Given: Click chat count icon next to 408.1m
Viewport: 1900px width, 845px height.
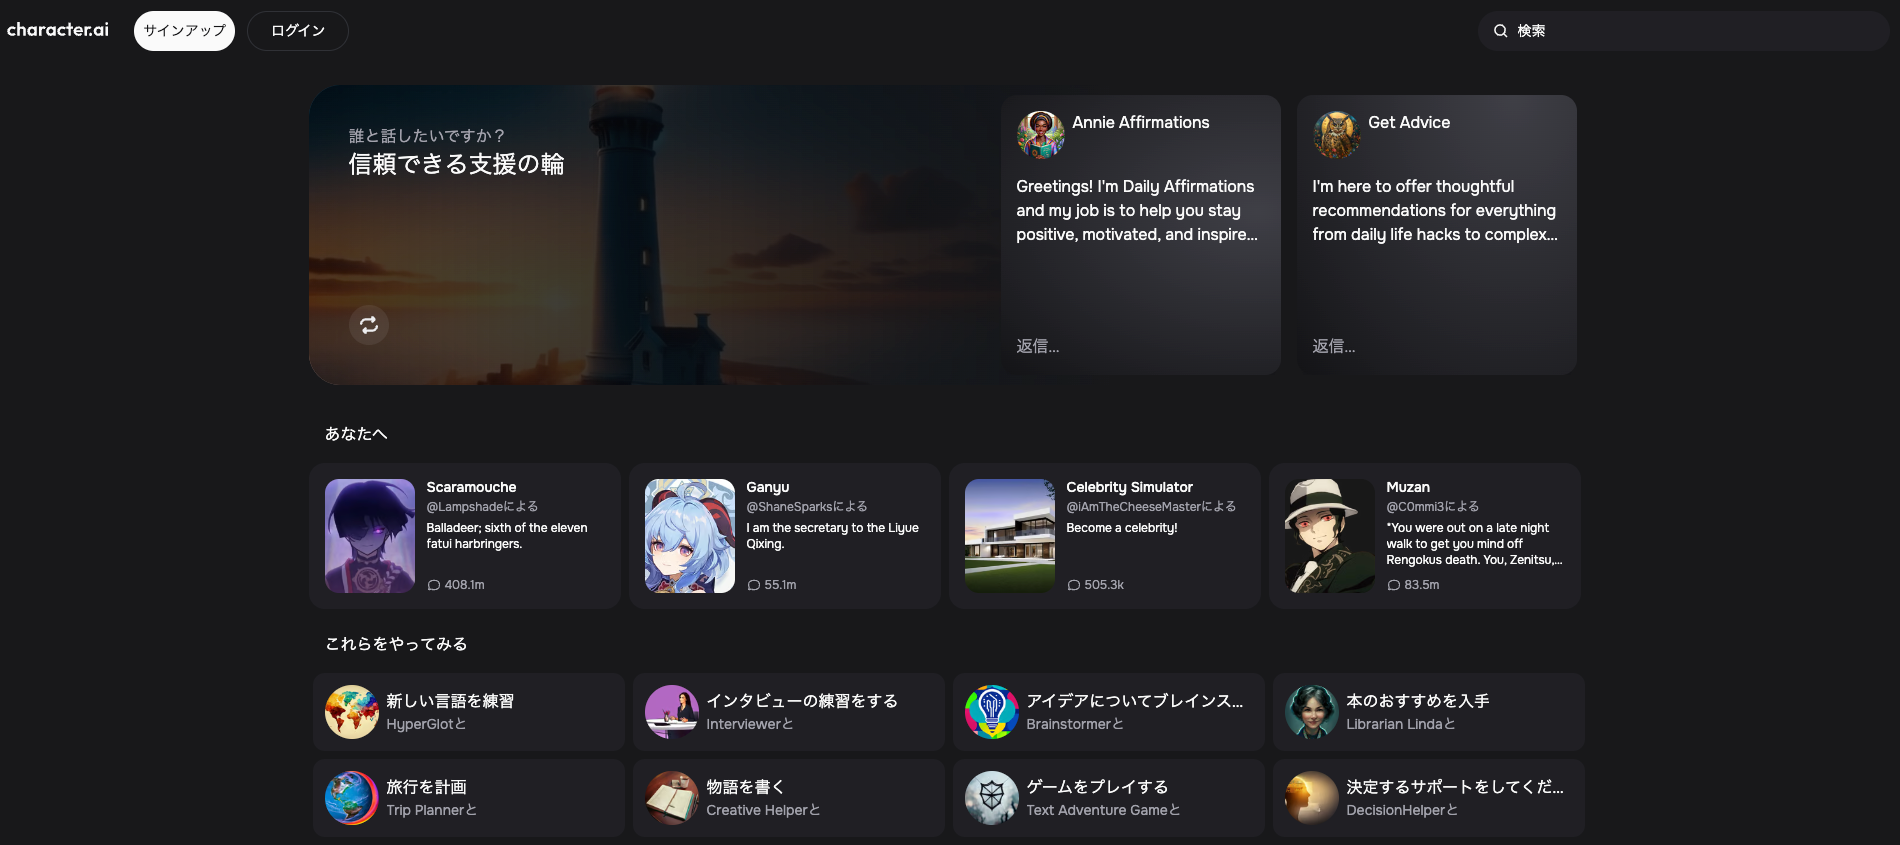Looking at the screenshot, I should tap(434, 585).
